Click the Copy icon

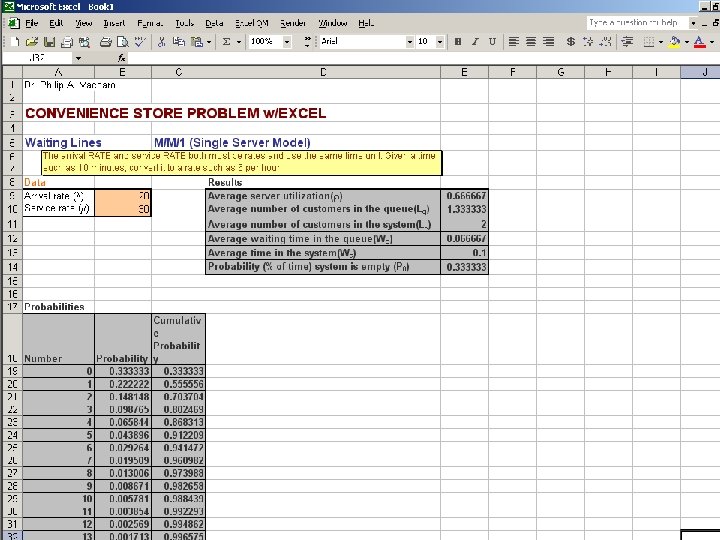pos(179,42)
